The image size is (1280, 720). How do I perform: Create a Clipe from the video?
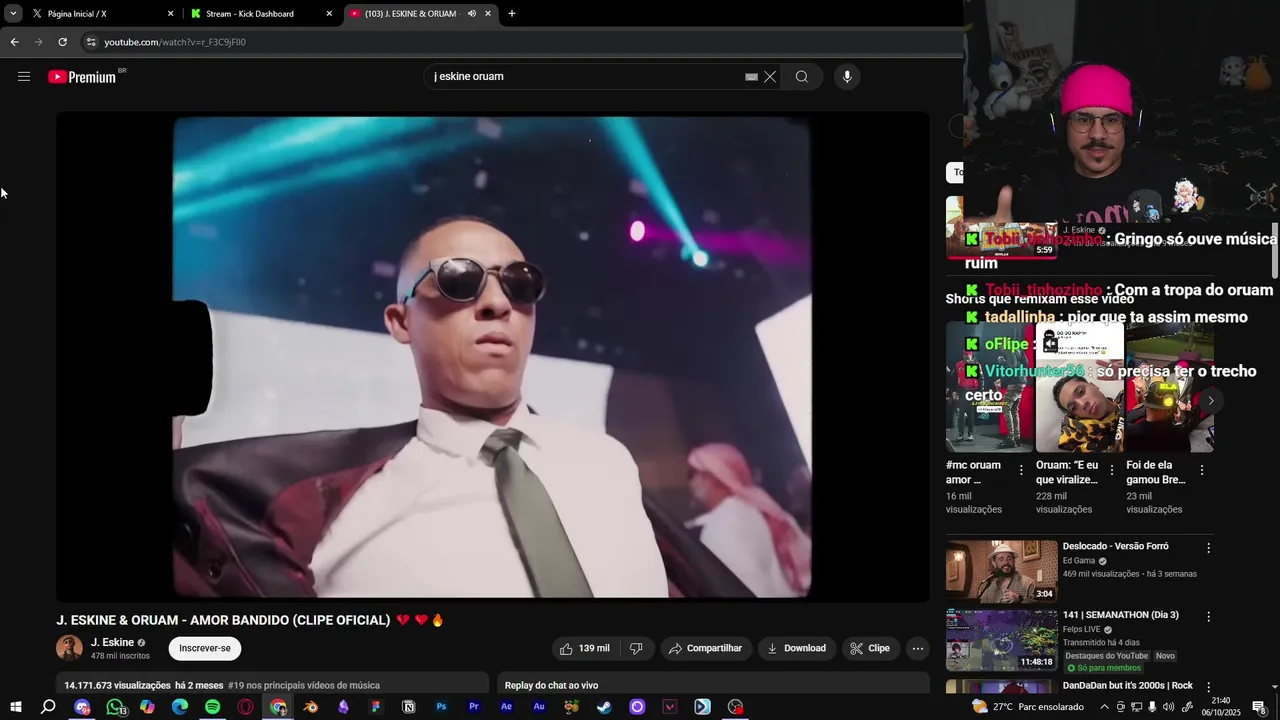(x=870, y=648)
